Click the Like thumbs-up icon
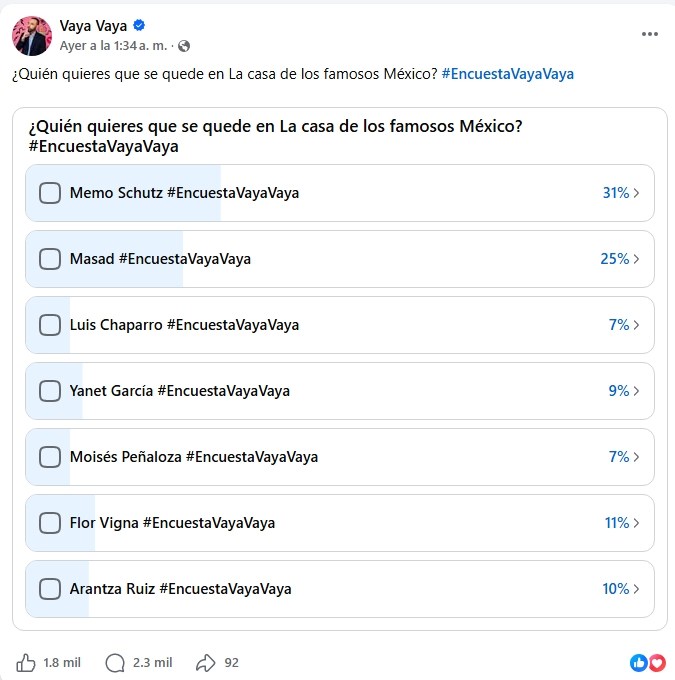The height and width of the screenshot is (680, 675). (26, 663)
